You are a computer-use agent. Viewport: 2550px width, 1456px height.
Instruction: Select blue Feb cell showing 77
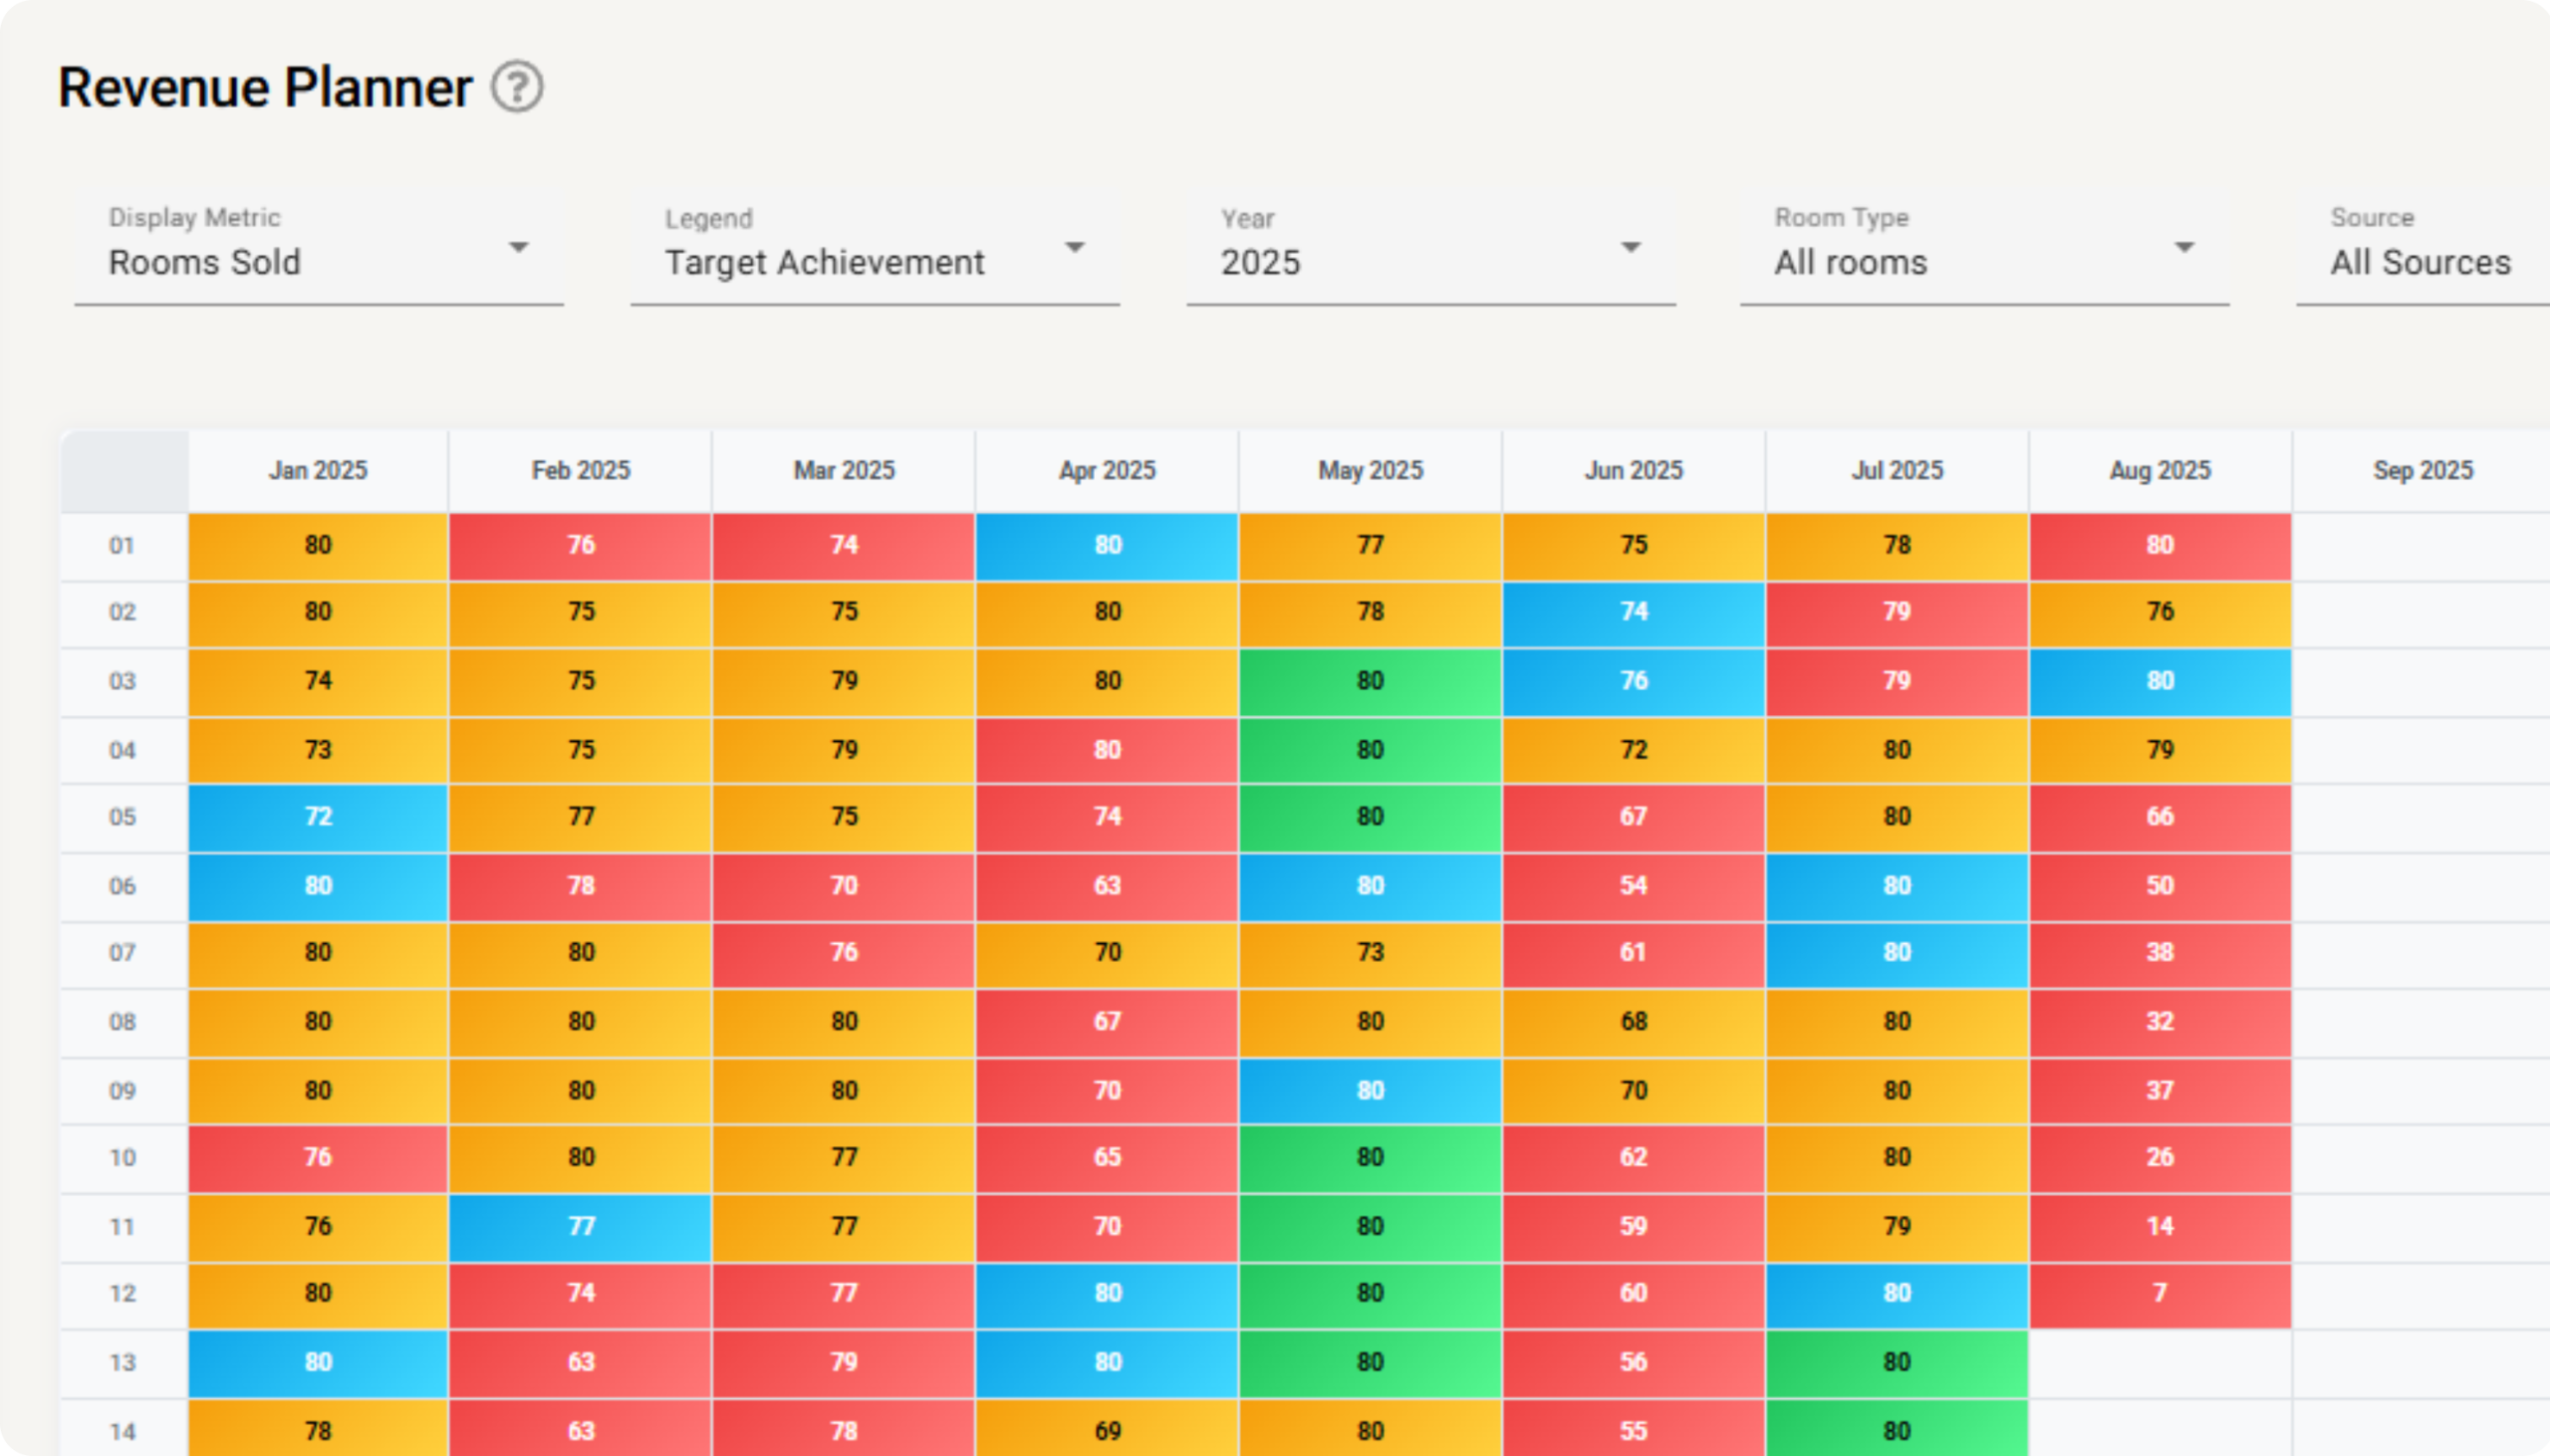click(x=581, y=1226)
